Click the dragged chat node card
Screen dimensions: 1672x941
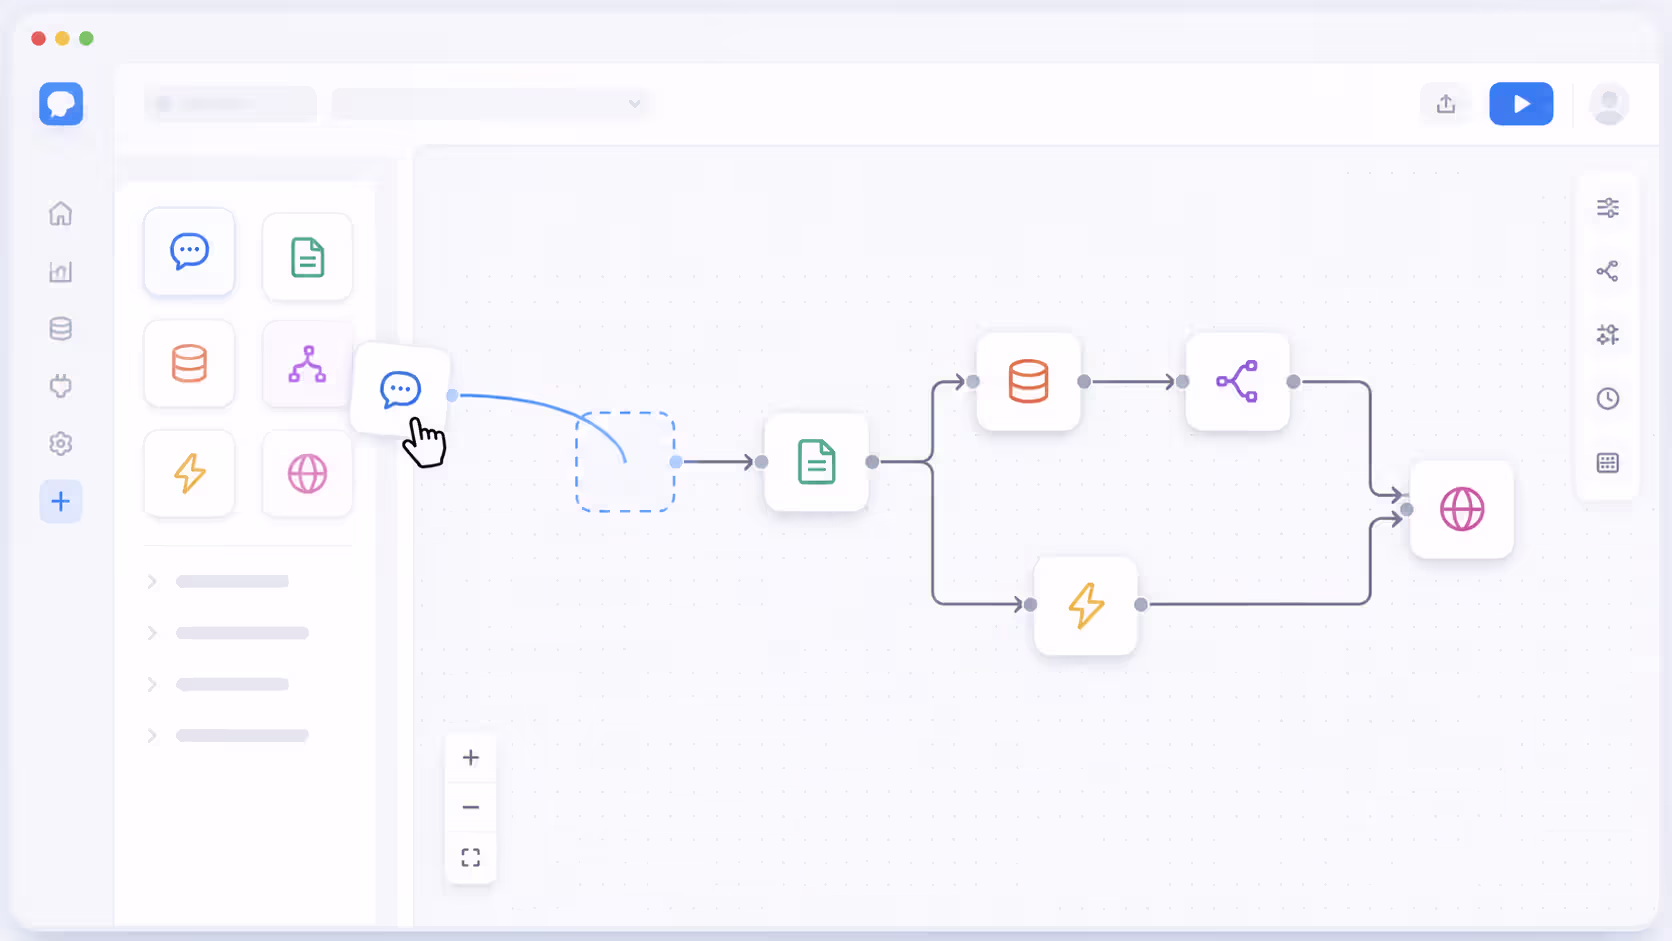(x=401, y=389)
